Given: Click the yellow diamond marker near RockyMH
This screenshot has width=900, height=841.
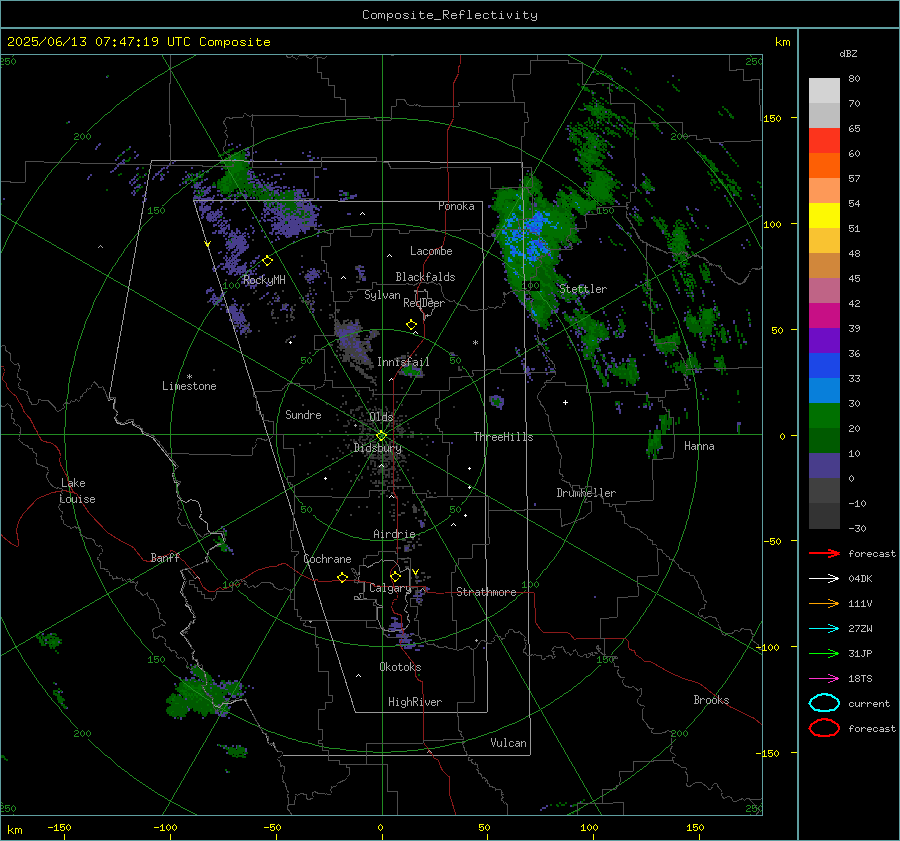Looking at the screenshot, I should tap(267, 261).
